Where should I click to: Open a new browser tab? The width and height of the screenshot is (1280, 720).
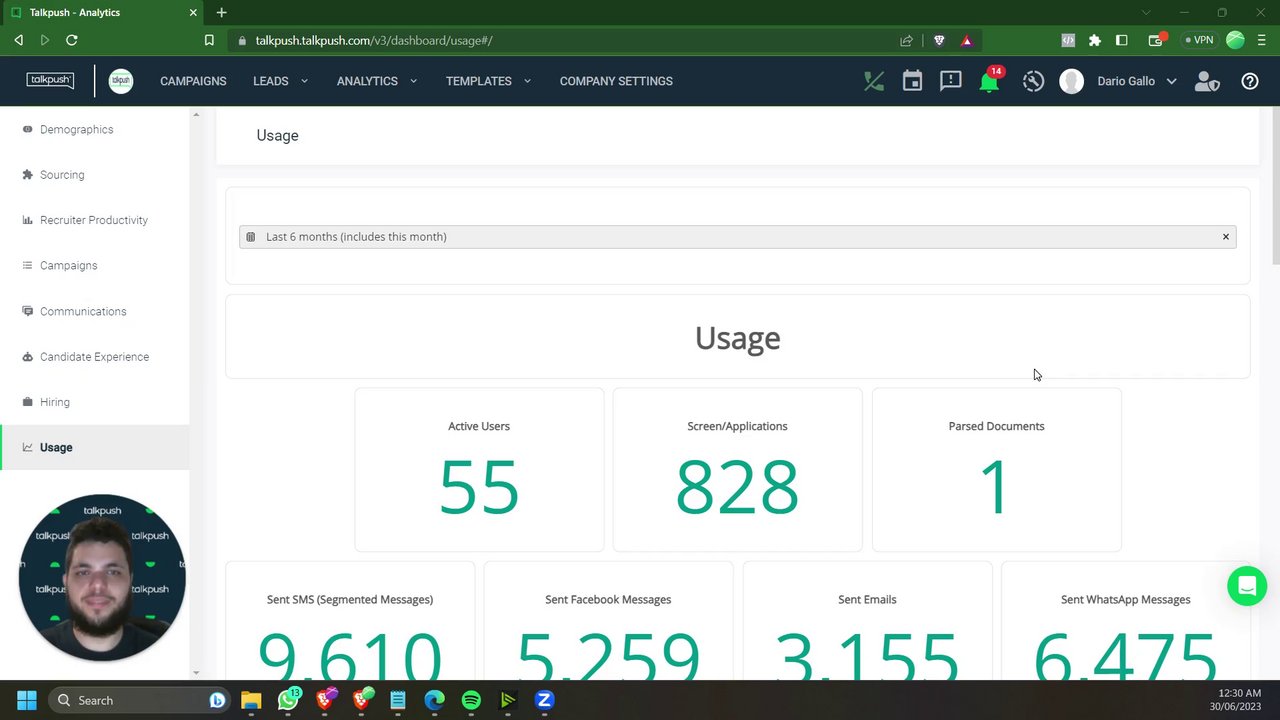tap(221, 12)
